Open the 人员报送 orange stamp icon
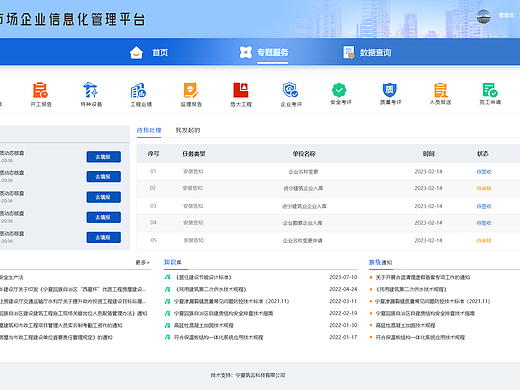 (441, 90)
